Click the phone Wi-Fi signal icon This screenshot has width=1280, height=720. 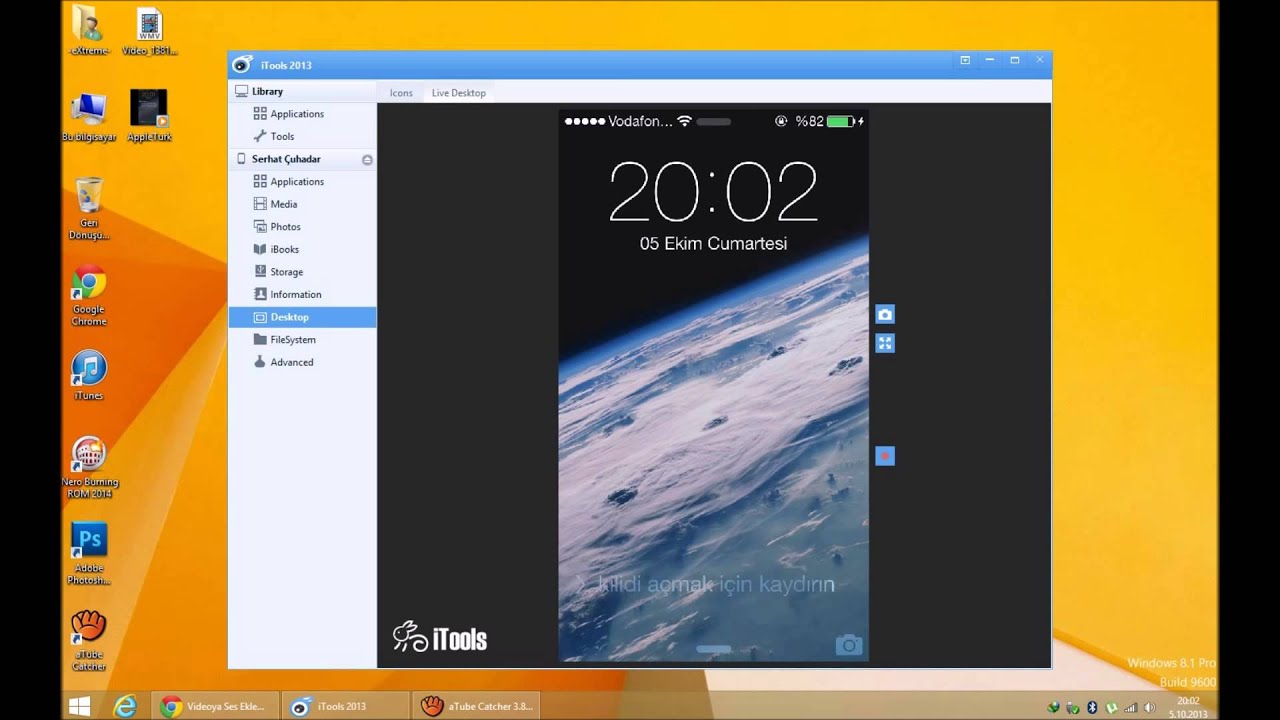[x=685, y=121]
